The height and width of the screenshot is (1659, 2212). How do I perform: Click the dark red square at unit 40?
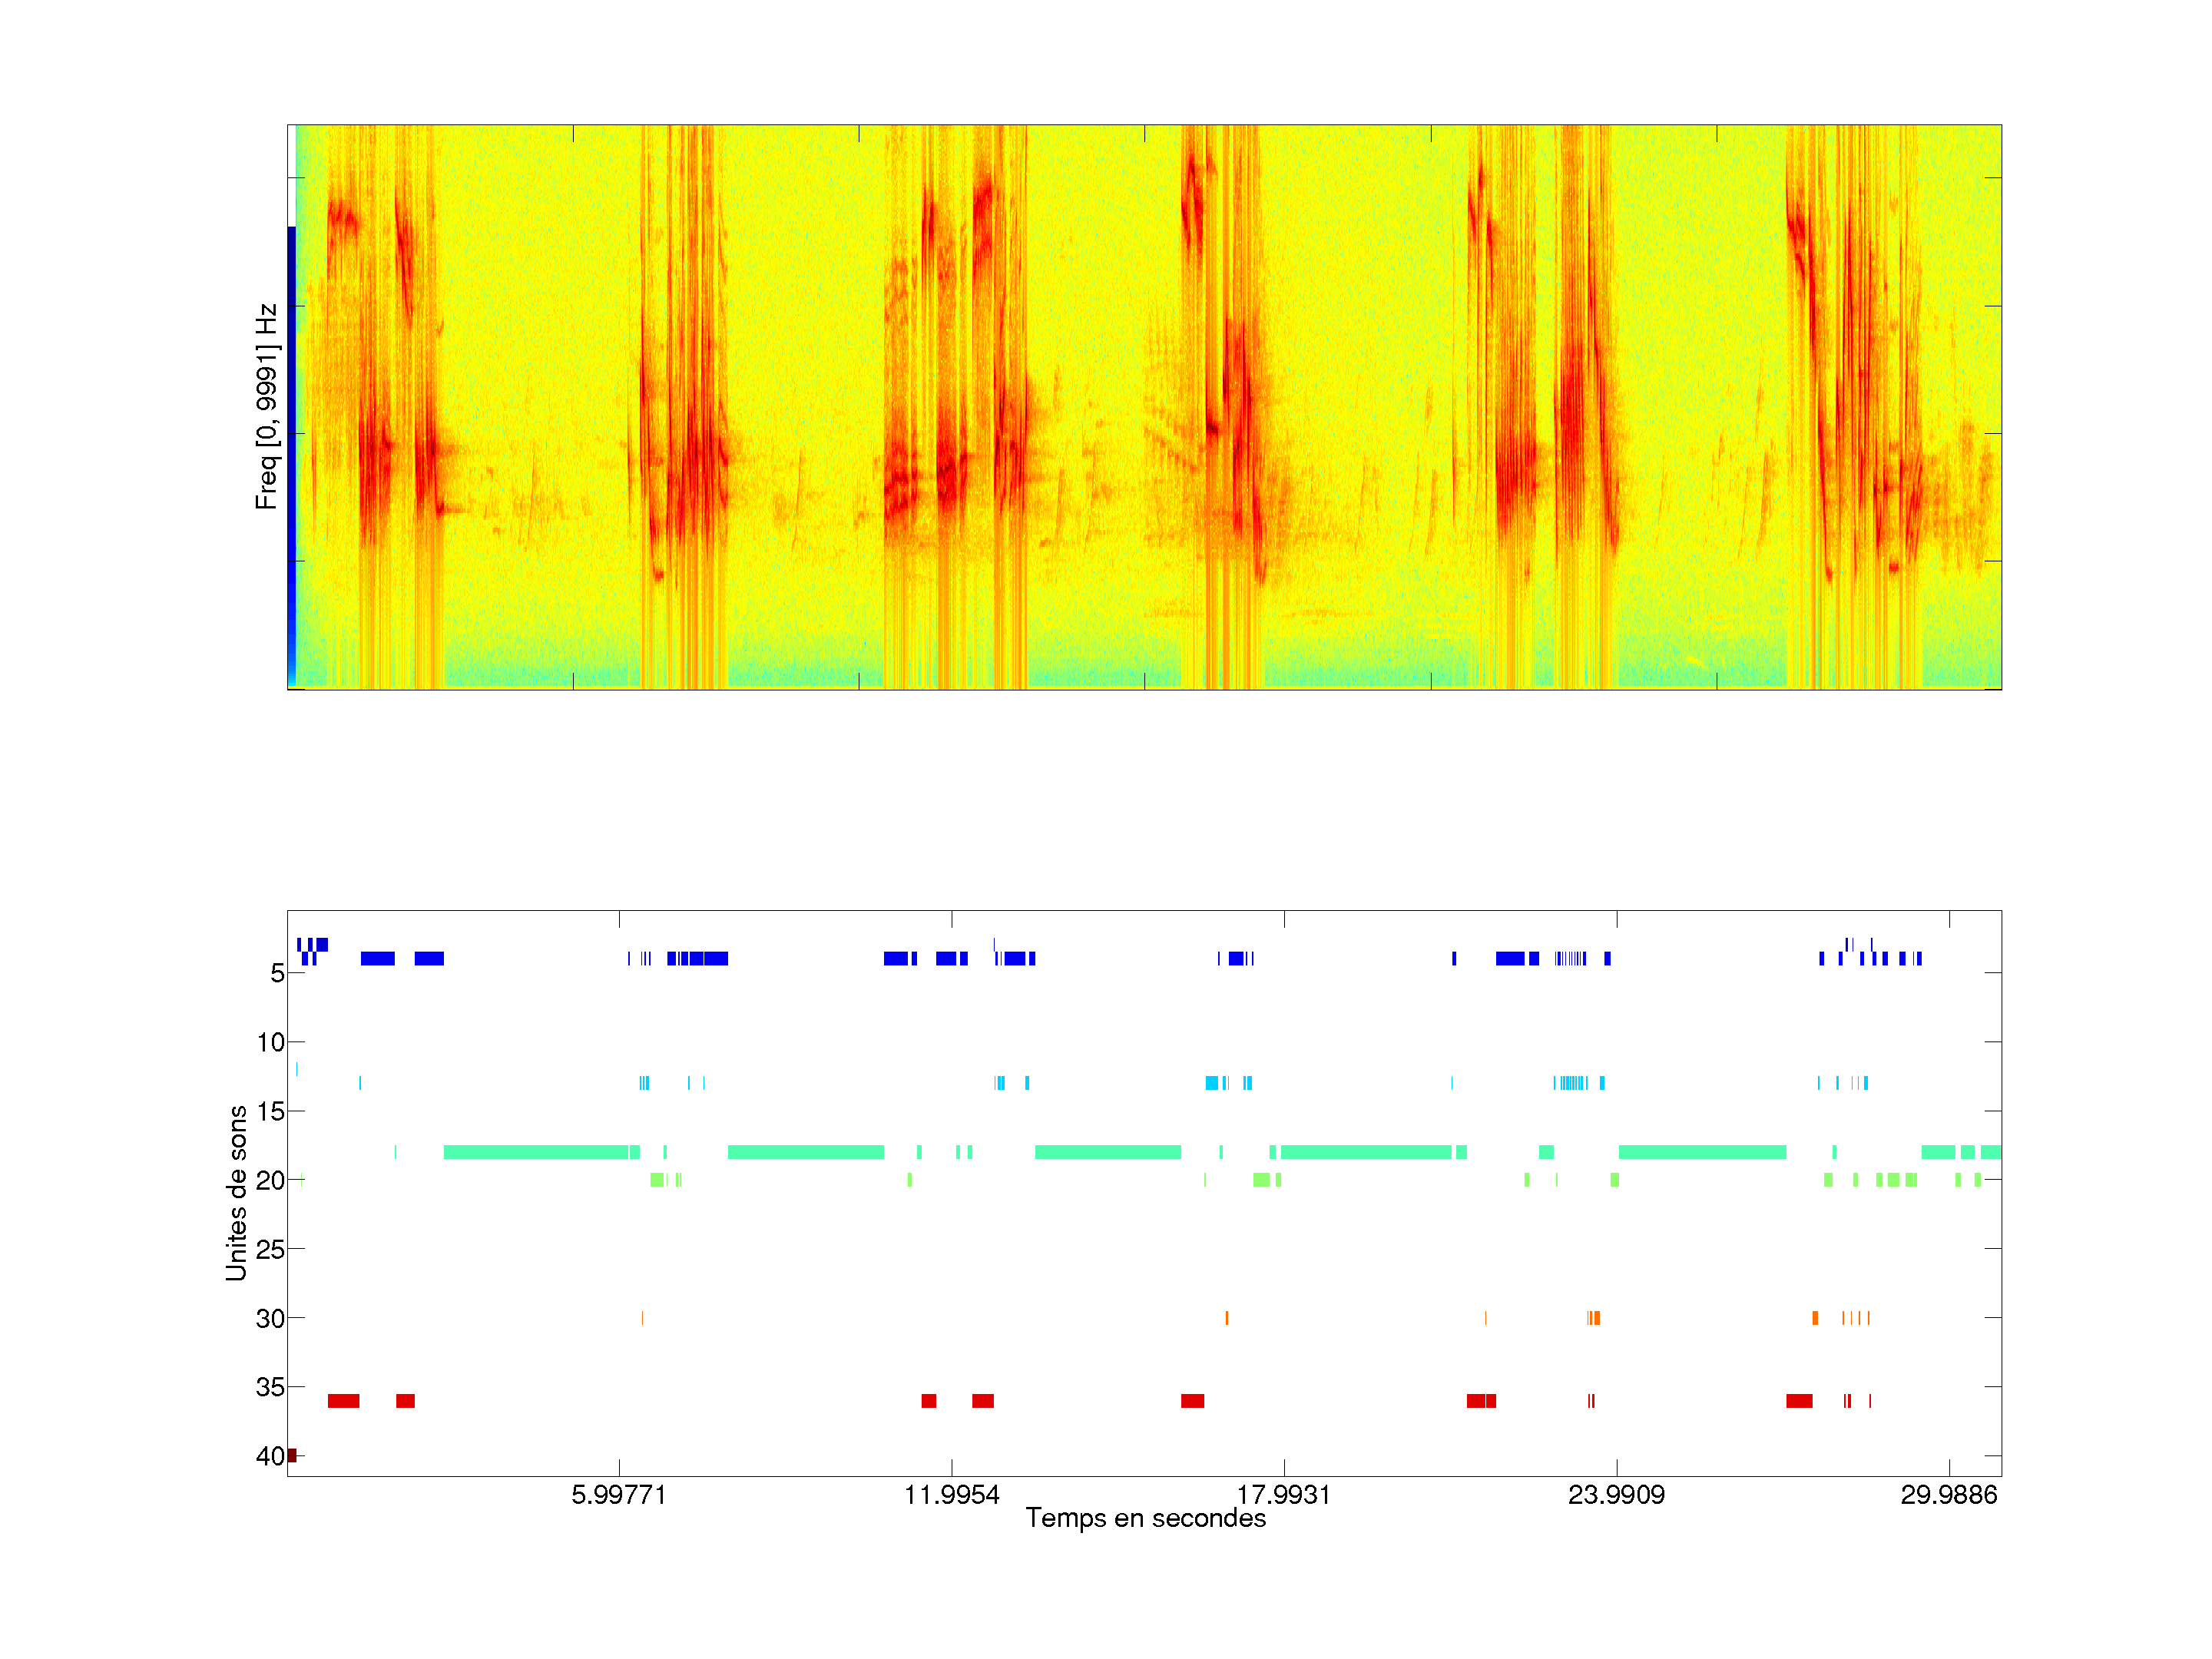click(x=292, y=1455)
